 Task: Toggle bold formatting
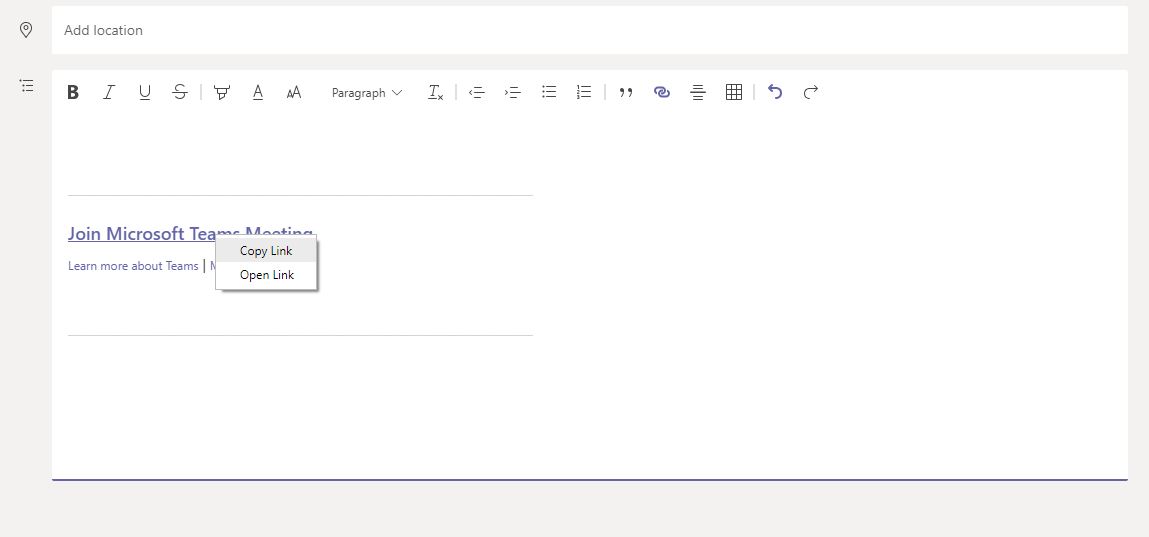[73, 92]
